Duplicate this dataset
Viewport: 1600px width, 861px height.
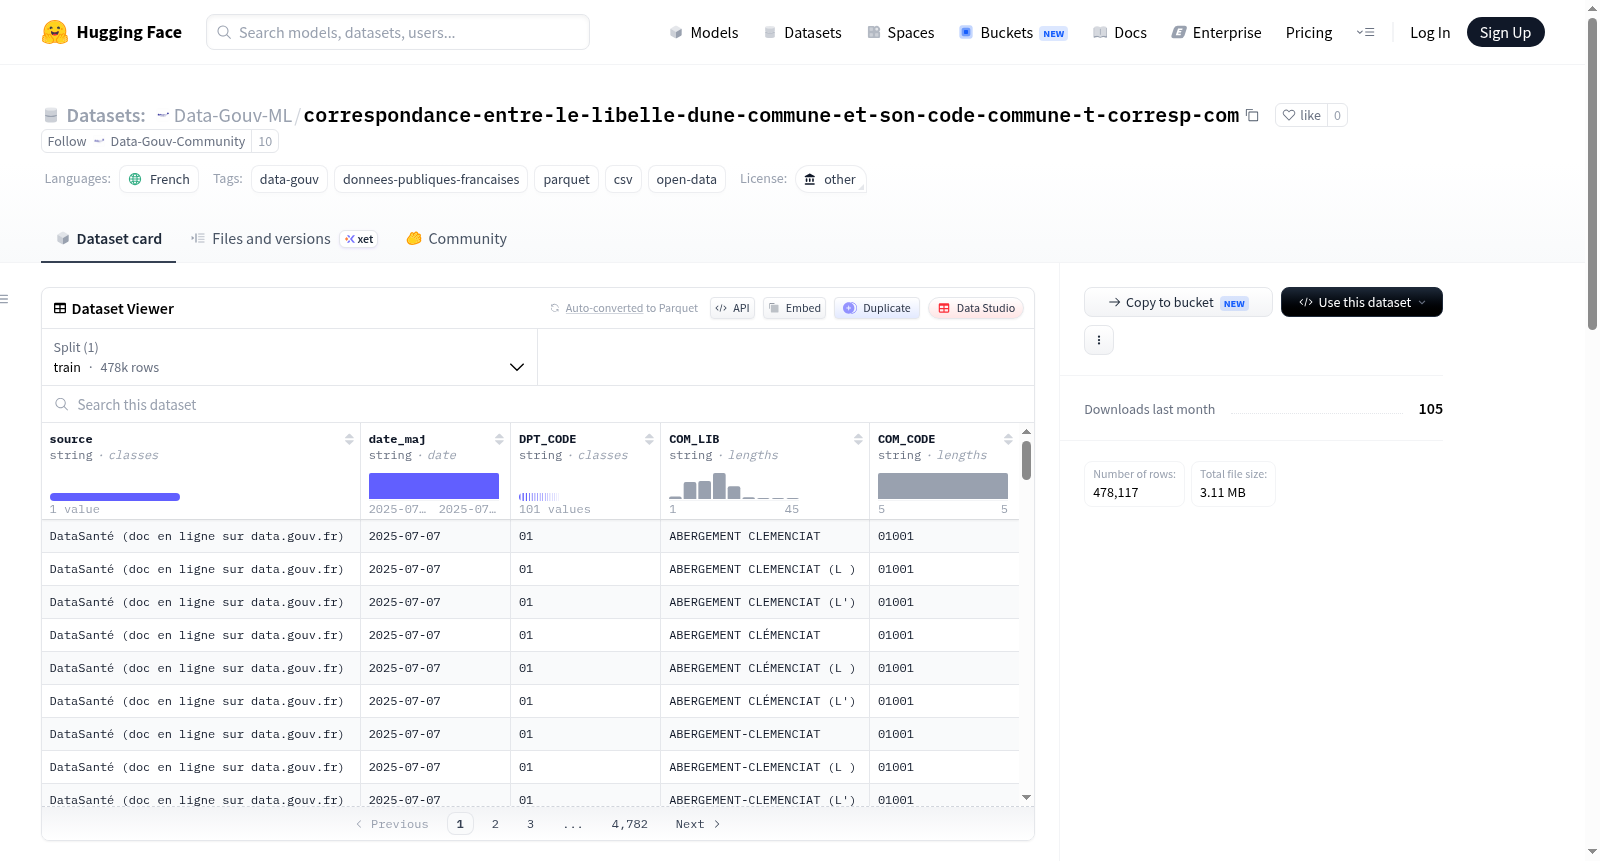point(877,308)
